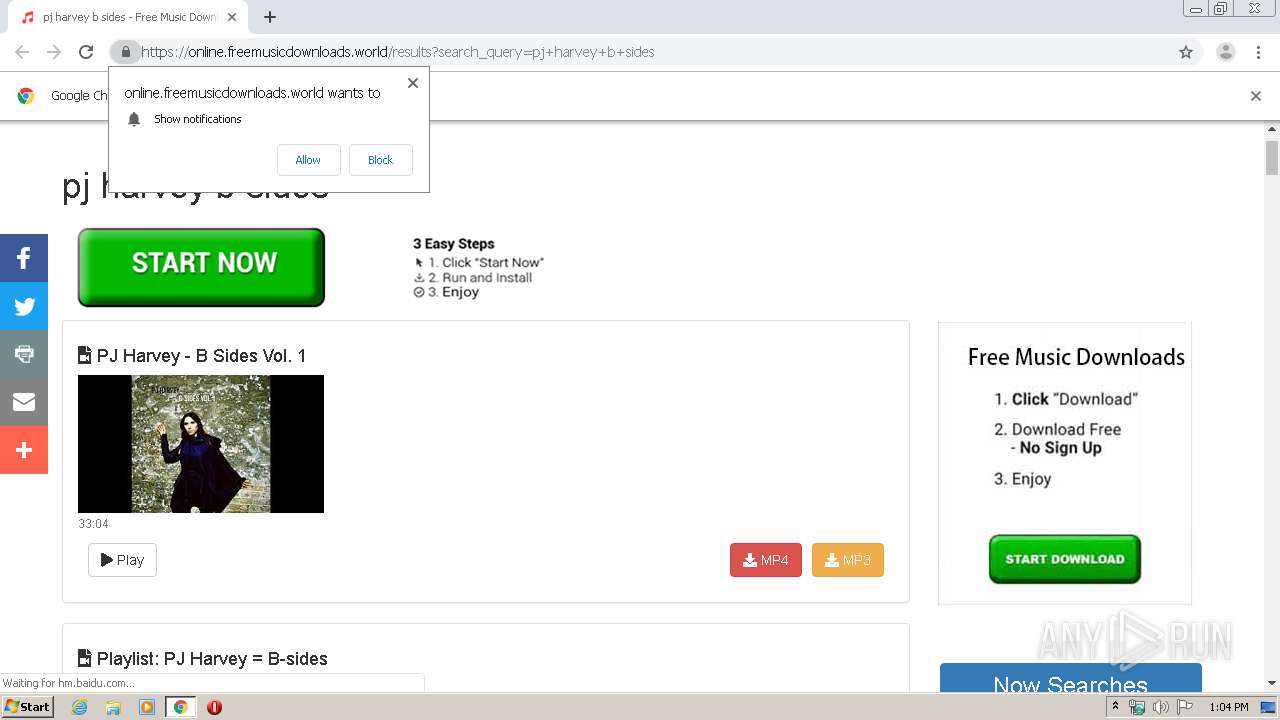Image resolution: width=1280 pixels, height=720 pixels.
Task: Close the pj harvey b sides tab
Action: coord(232,17)
